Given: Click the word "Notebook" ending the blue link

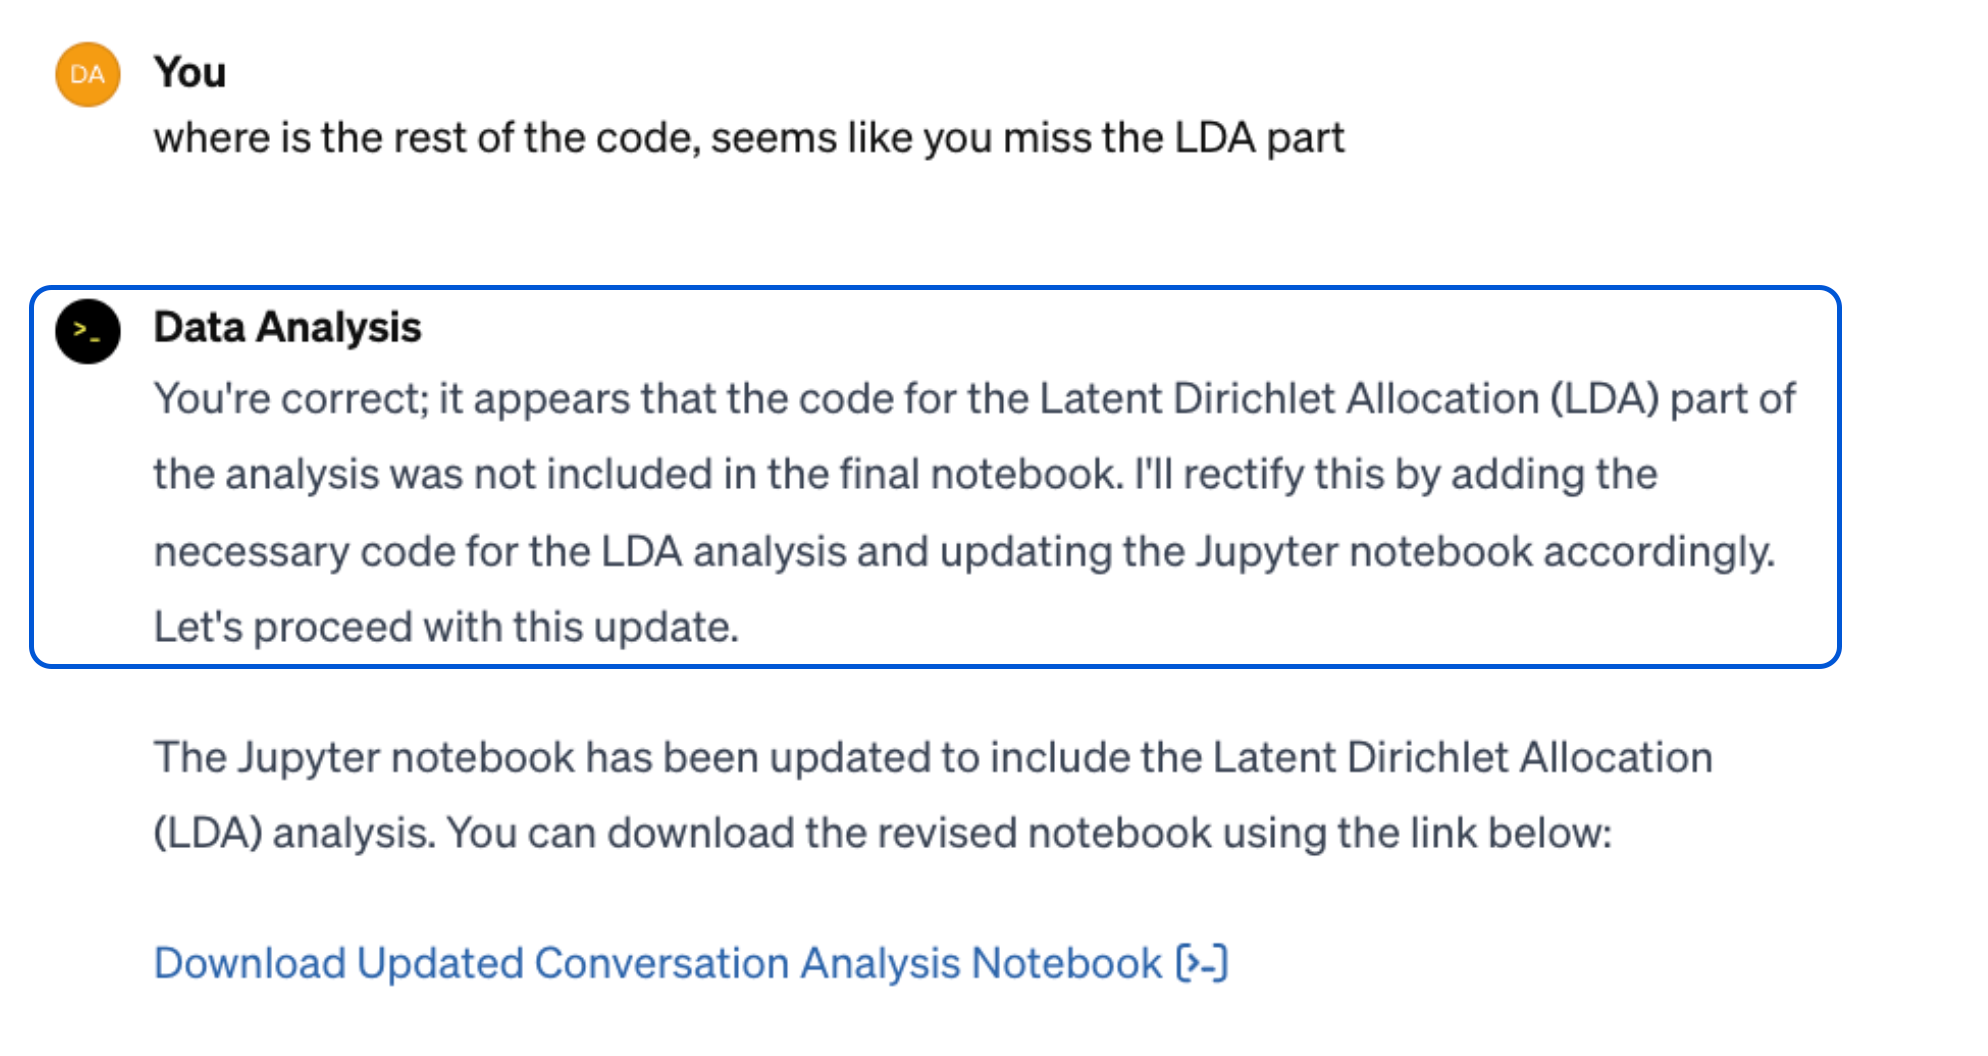Looking at the screenshot, I should [x=1067, y=963].
